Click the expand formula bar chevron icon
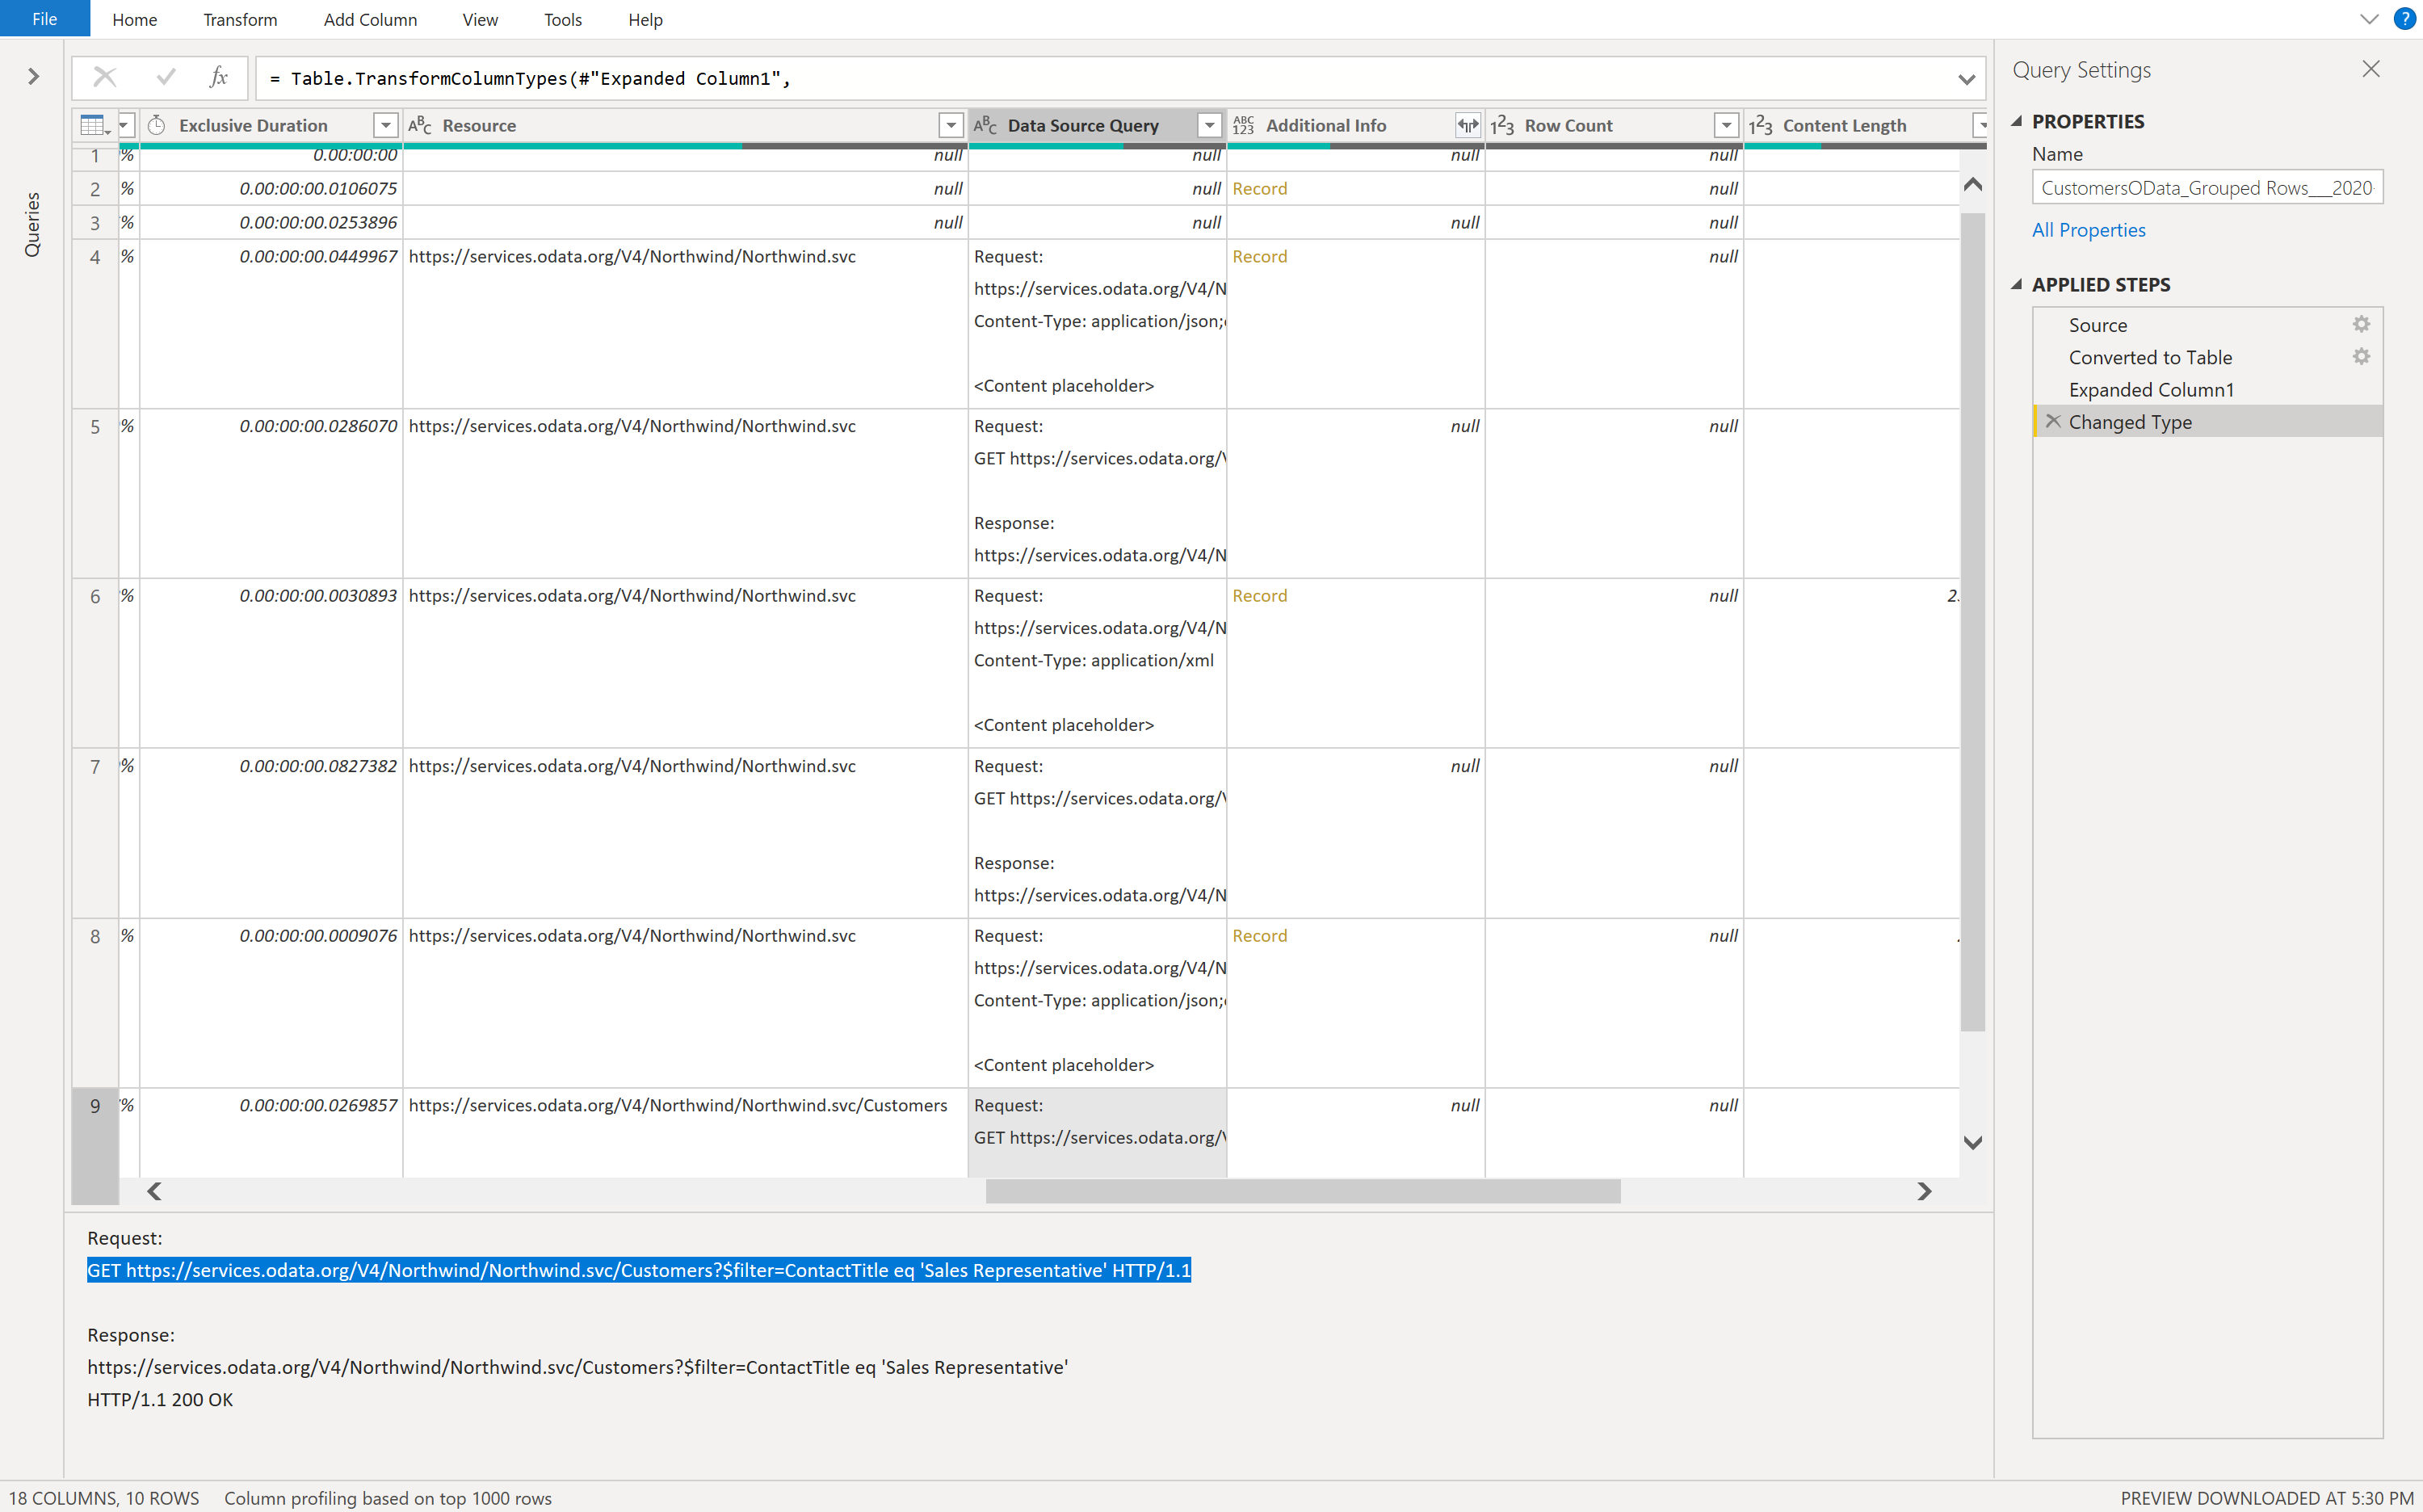This screenshot has height=1512, width=2423. coord(1967,78)
